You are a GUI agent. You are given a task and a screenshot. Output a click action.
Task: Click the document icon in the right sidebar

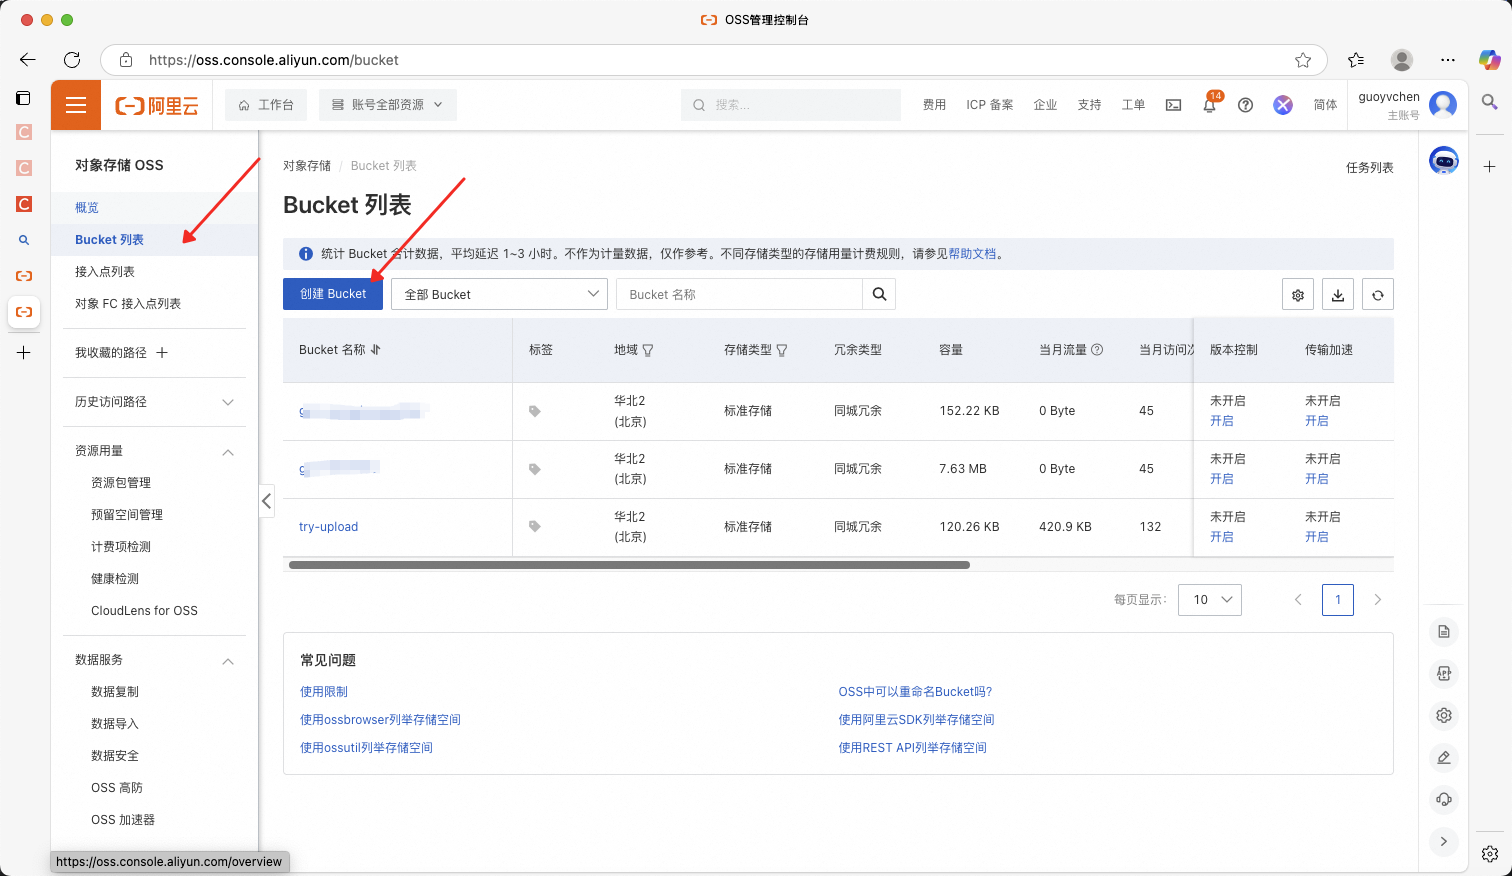(1443, 631)
